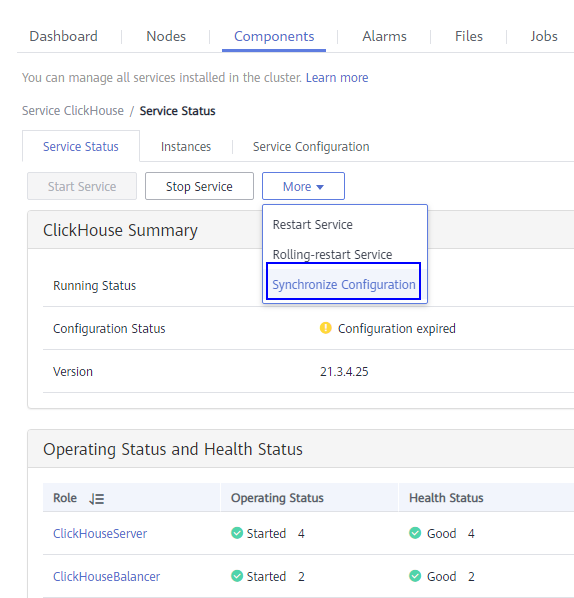The width and height of the screenshot is (574, 598).
Task: Go to Service ClickHouse breadcrumb
Action: pyautogui.click(x=73, y=111)
